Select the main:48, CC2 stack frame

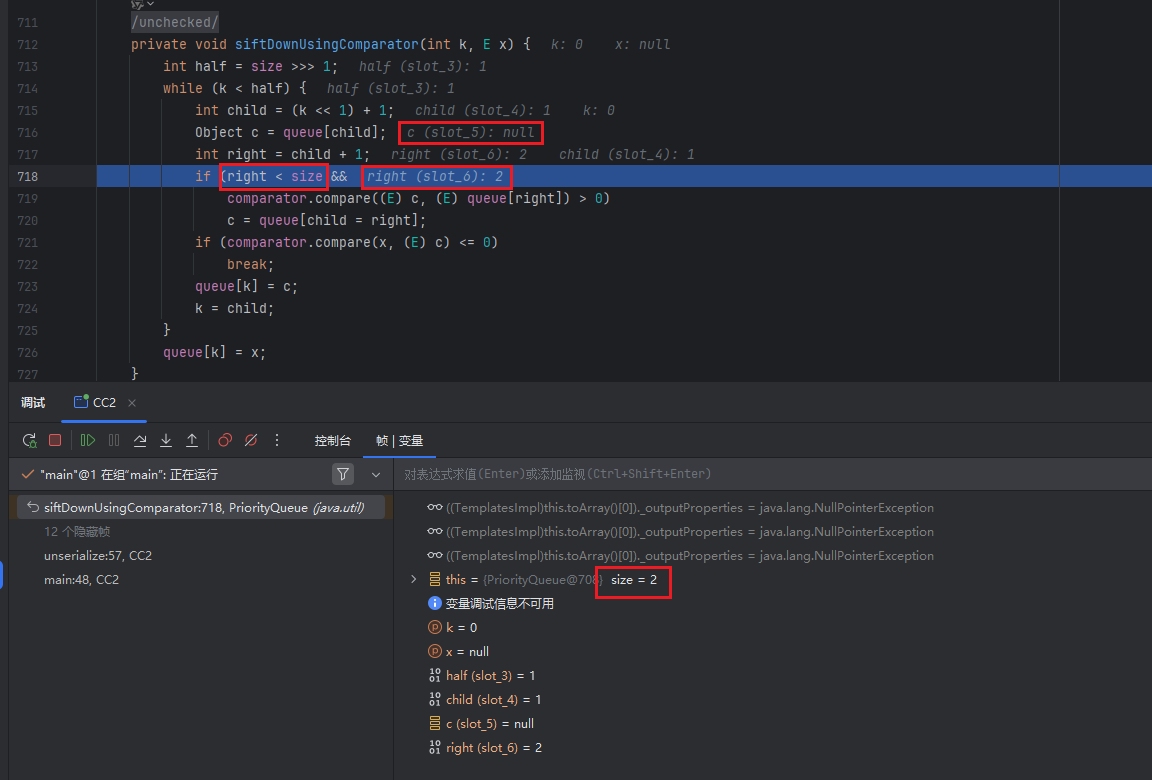pos(81,579)
